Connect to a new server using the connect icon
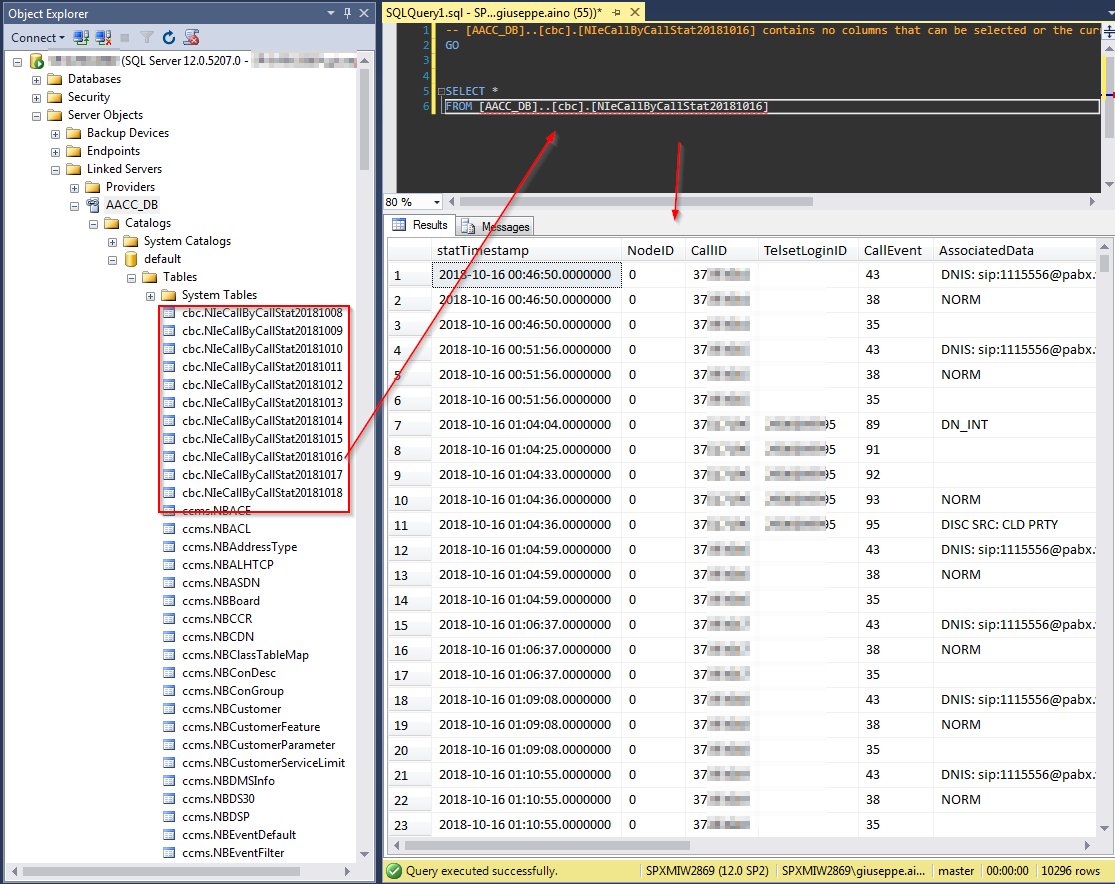The image size is (1115, 884). point(79,36)
